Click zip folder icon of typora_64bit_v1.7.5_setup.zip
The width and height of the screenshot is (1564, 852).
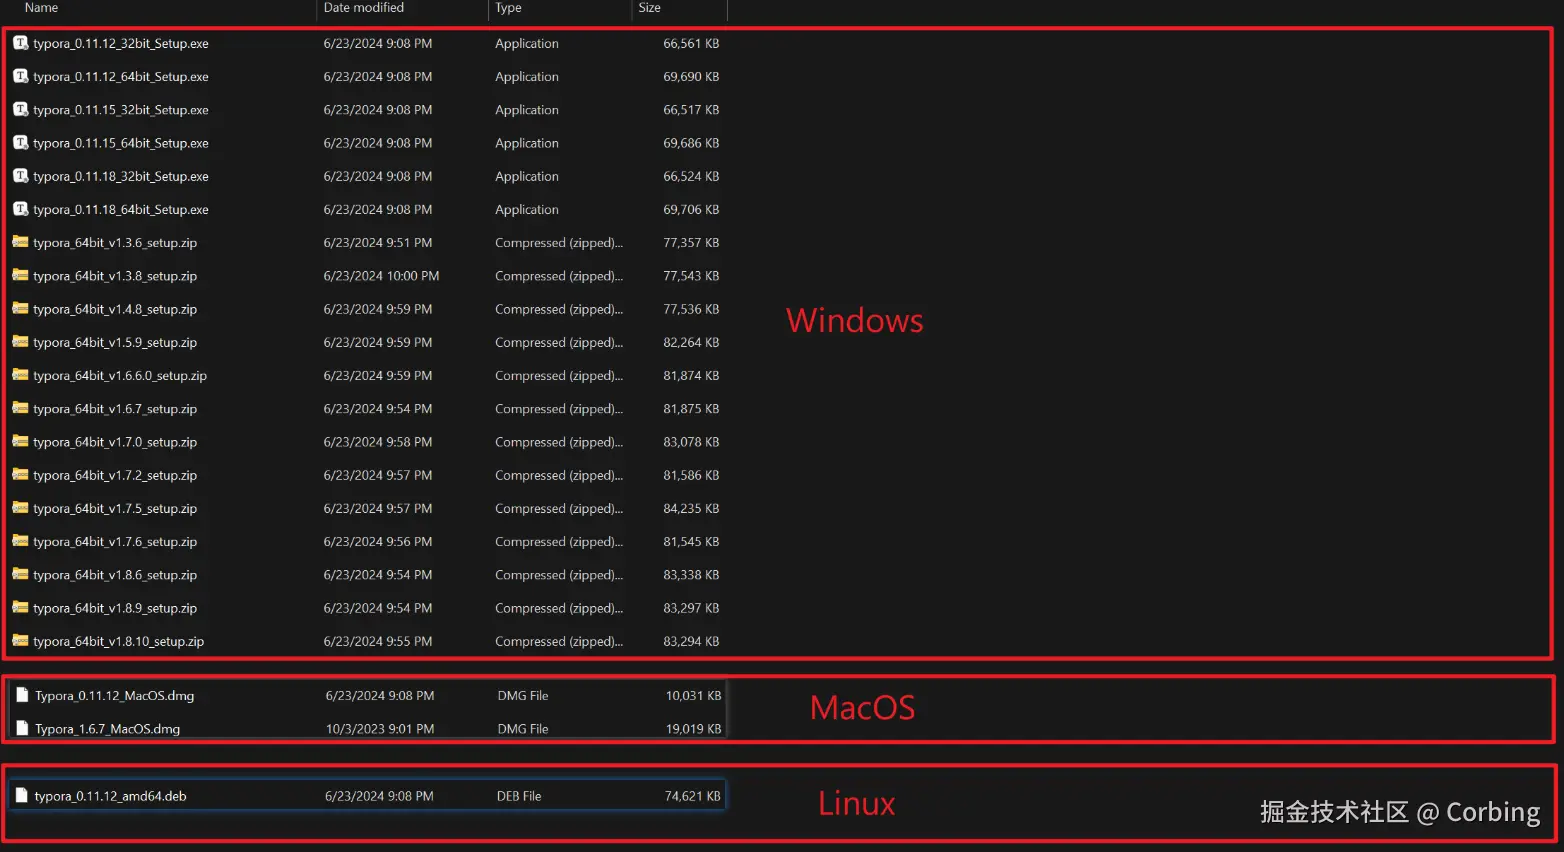point(20,508)
